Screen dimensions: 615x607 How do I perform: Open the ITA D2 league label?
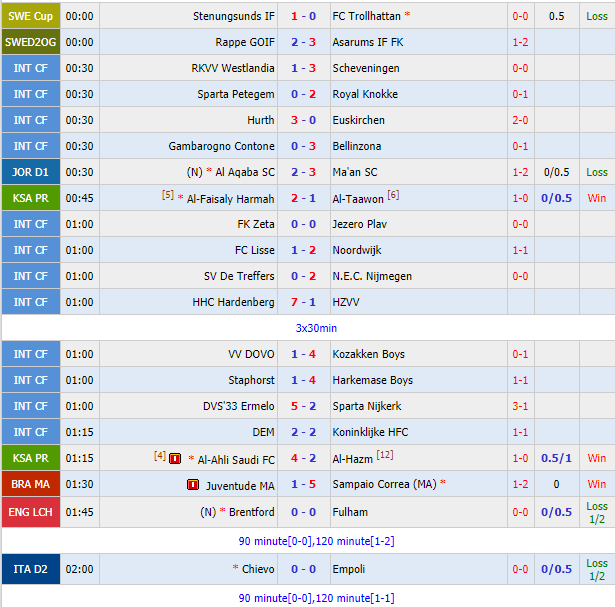(31, 568)
